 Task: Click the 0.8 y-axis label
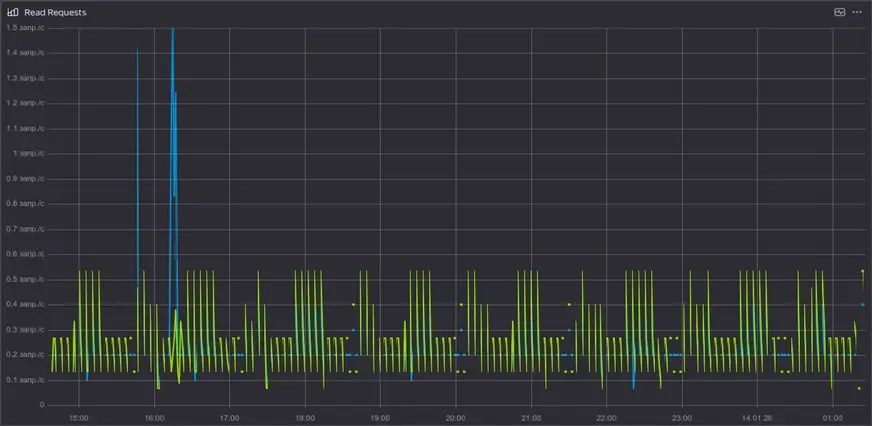click(26, 204)
